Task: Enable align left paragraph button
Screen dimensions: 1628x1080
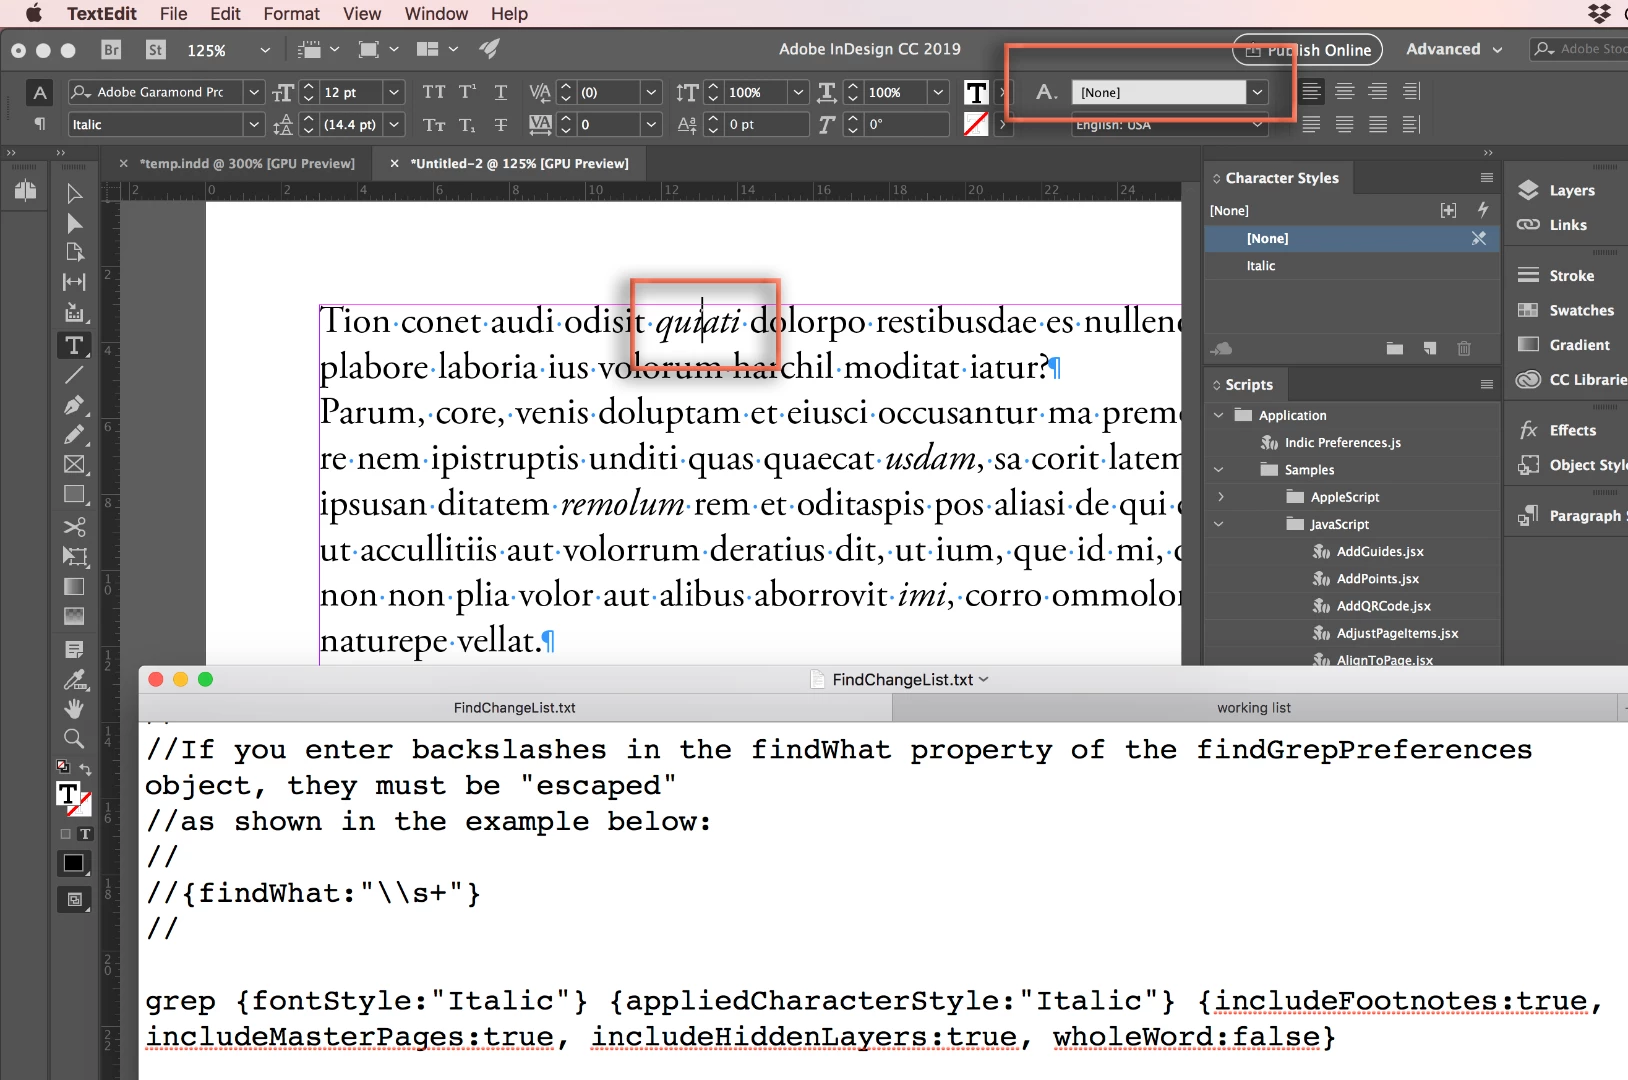Action: click(x=1311, y=91)
